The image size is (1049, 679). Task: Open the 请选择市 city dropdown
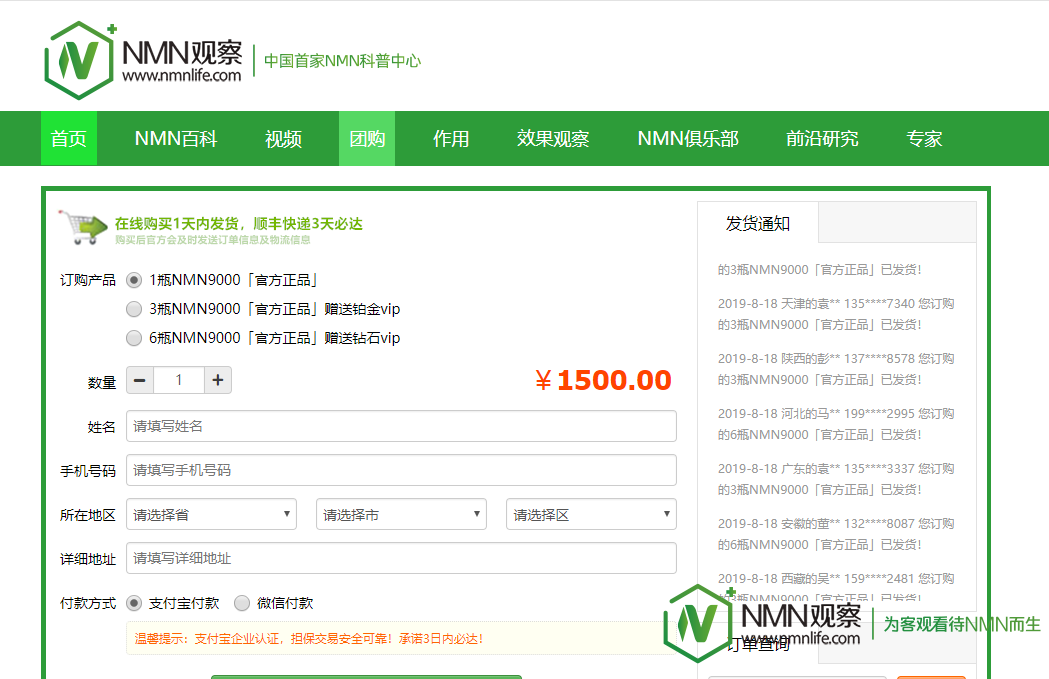[401, 514]
